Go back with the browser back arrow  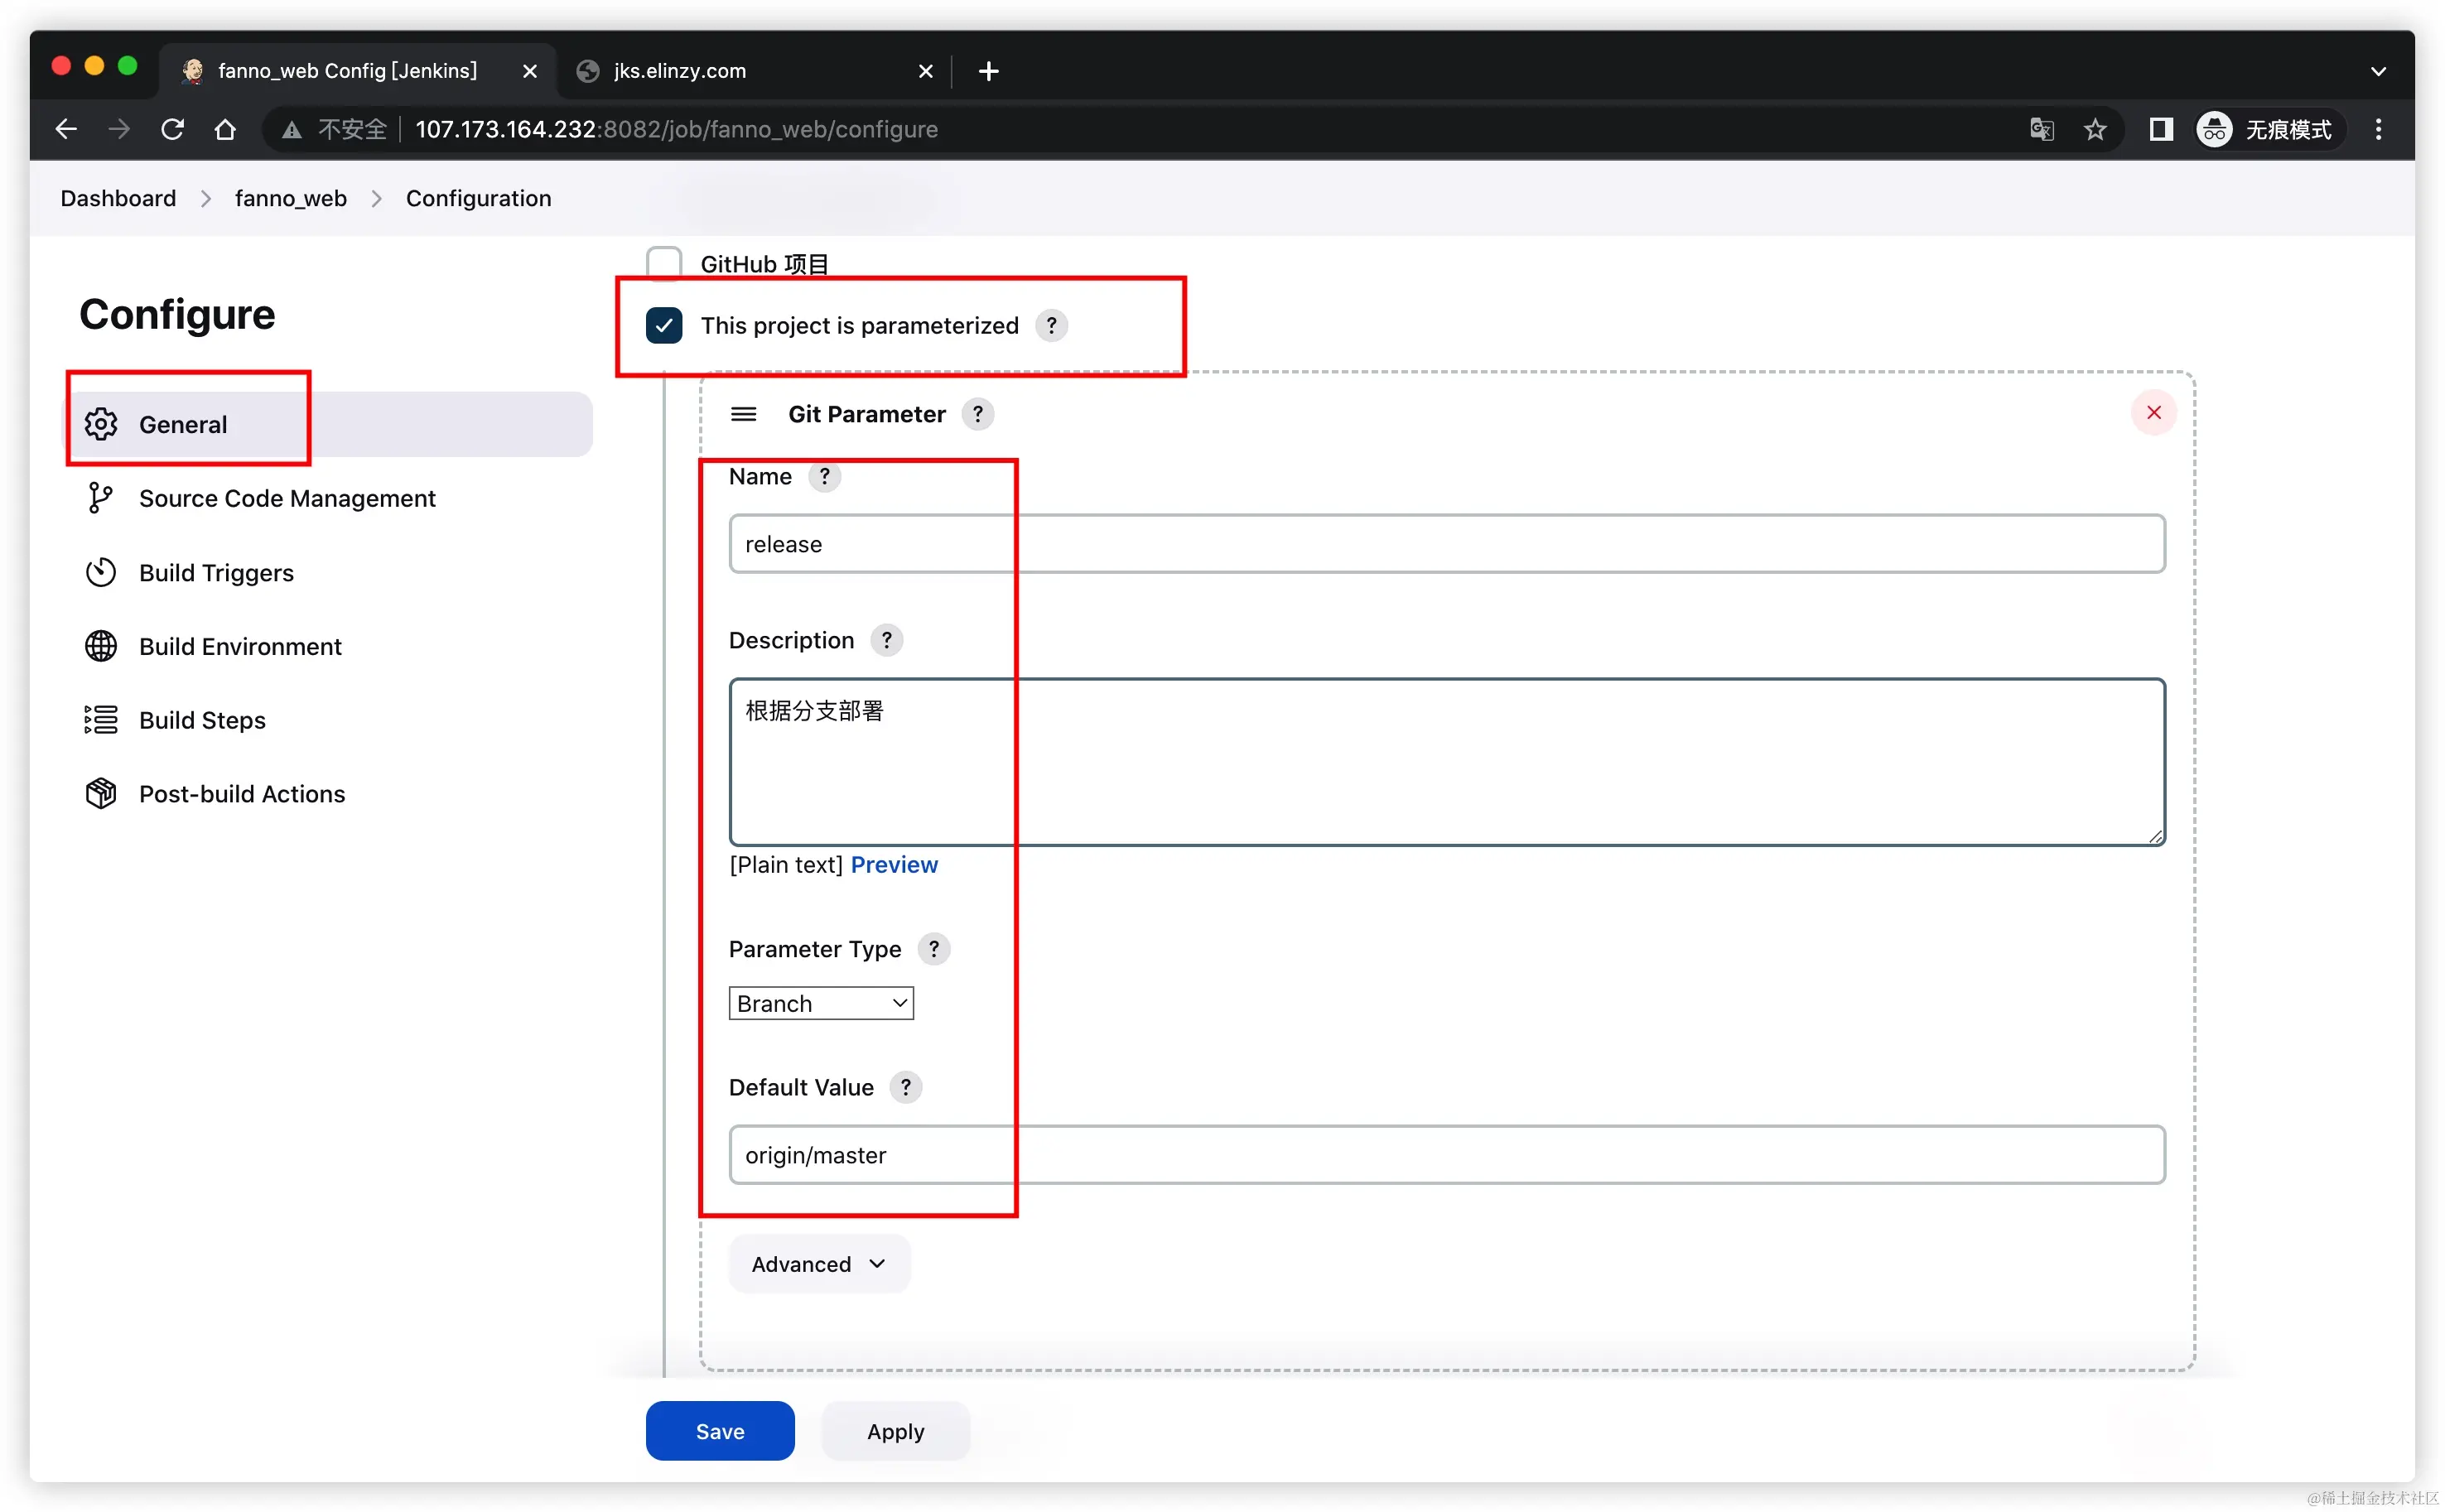(66, 129)
